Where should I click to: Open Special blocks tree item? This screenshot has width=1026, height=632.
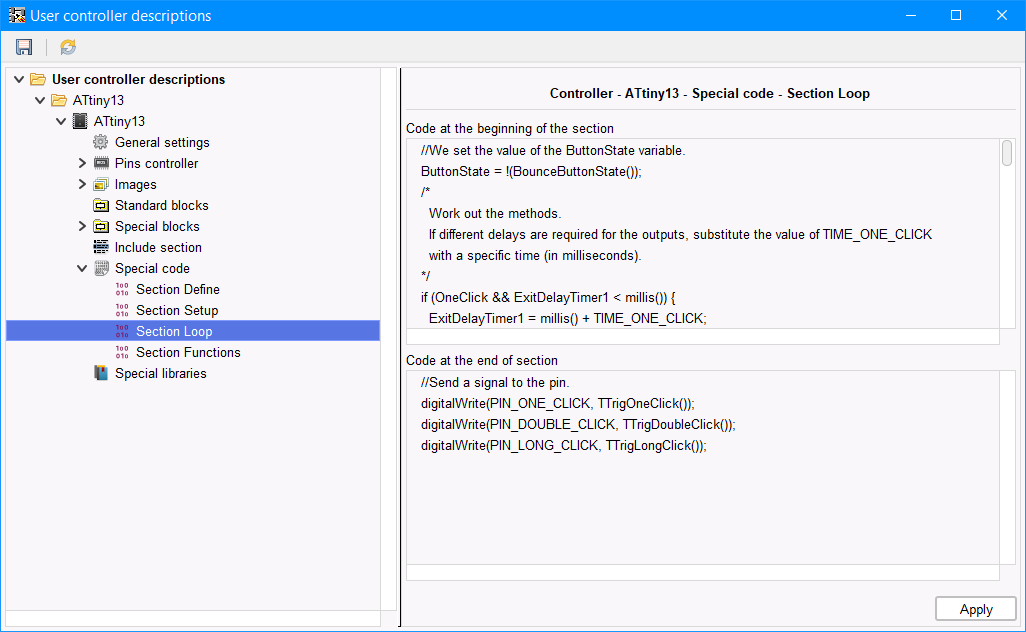(x=157, y=226)
